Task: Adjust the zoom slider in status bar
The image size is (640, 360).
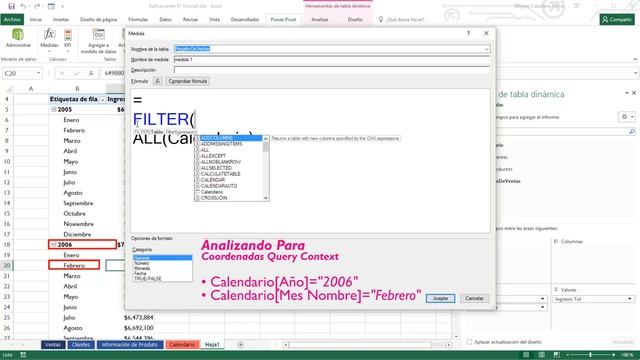Action: pyautogui.click(x=590, y=355)
